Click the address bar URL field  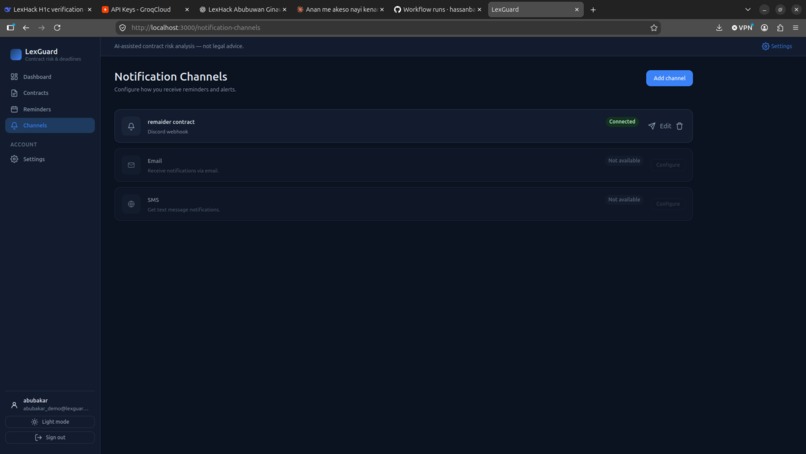pos(388,28)
